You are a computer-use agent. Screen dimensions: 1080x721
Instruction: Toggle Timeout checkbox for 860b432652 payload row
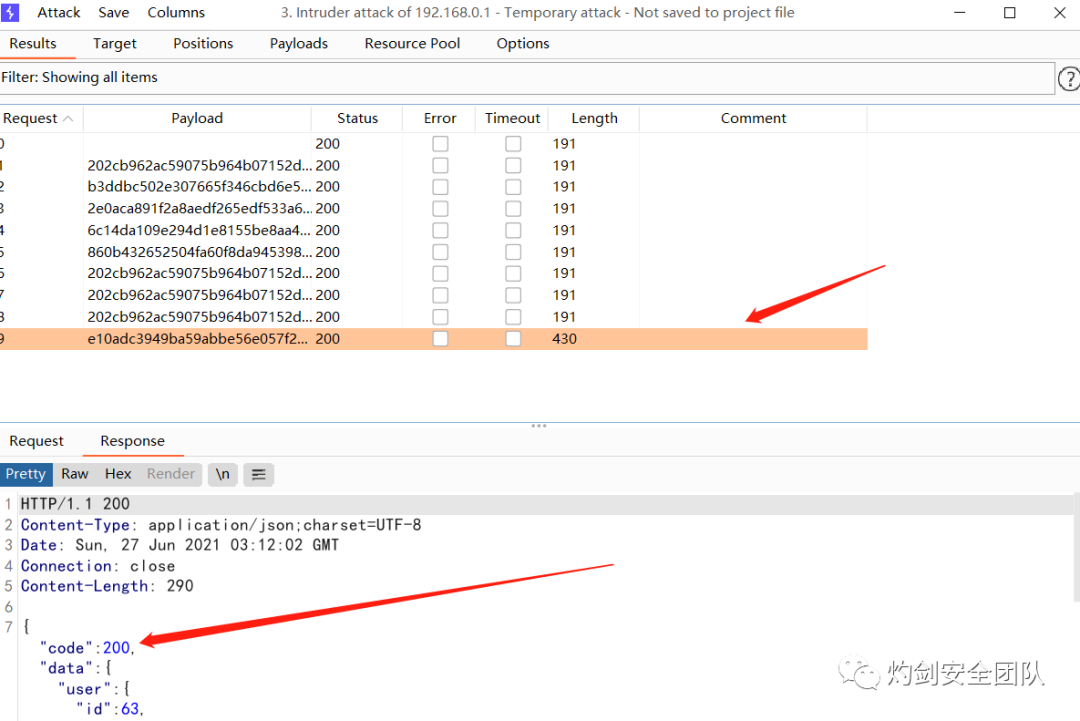point(513,253)
